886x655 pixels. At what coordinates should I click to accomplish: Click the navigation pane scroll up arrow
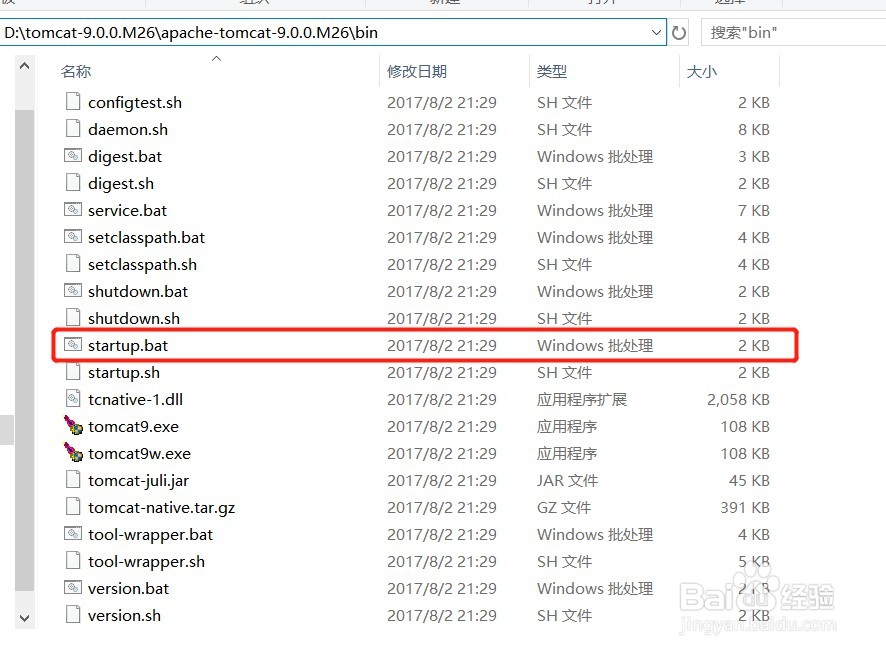click(x=24, y=66)
